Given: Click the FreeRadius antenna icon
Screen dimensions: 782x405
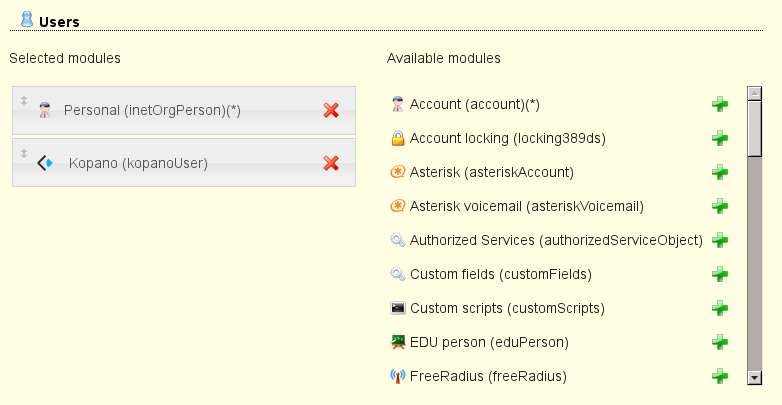Looking at the screenshot, I should coord(397,377).
